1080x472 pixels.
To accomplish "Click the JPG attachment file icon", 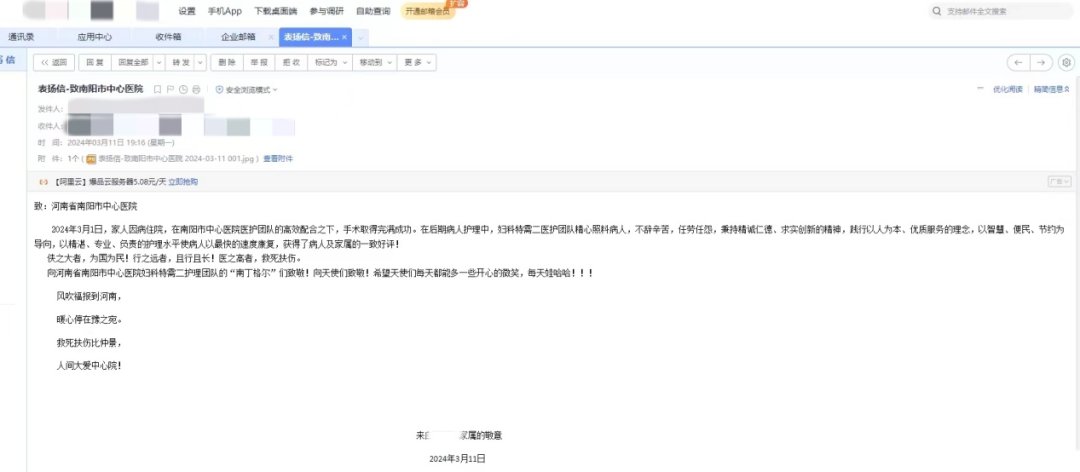I will [x=91, y=159].
